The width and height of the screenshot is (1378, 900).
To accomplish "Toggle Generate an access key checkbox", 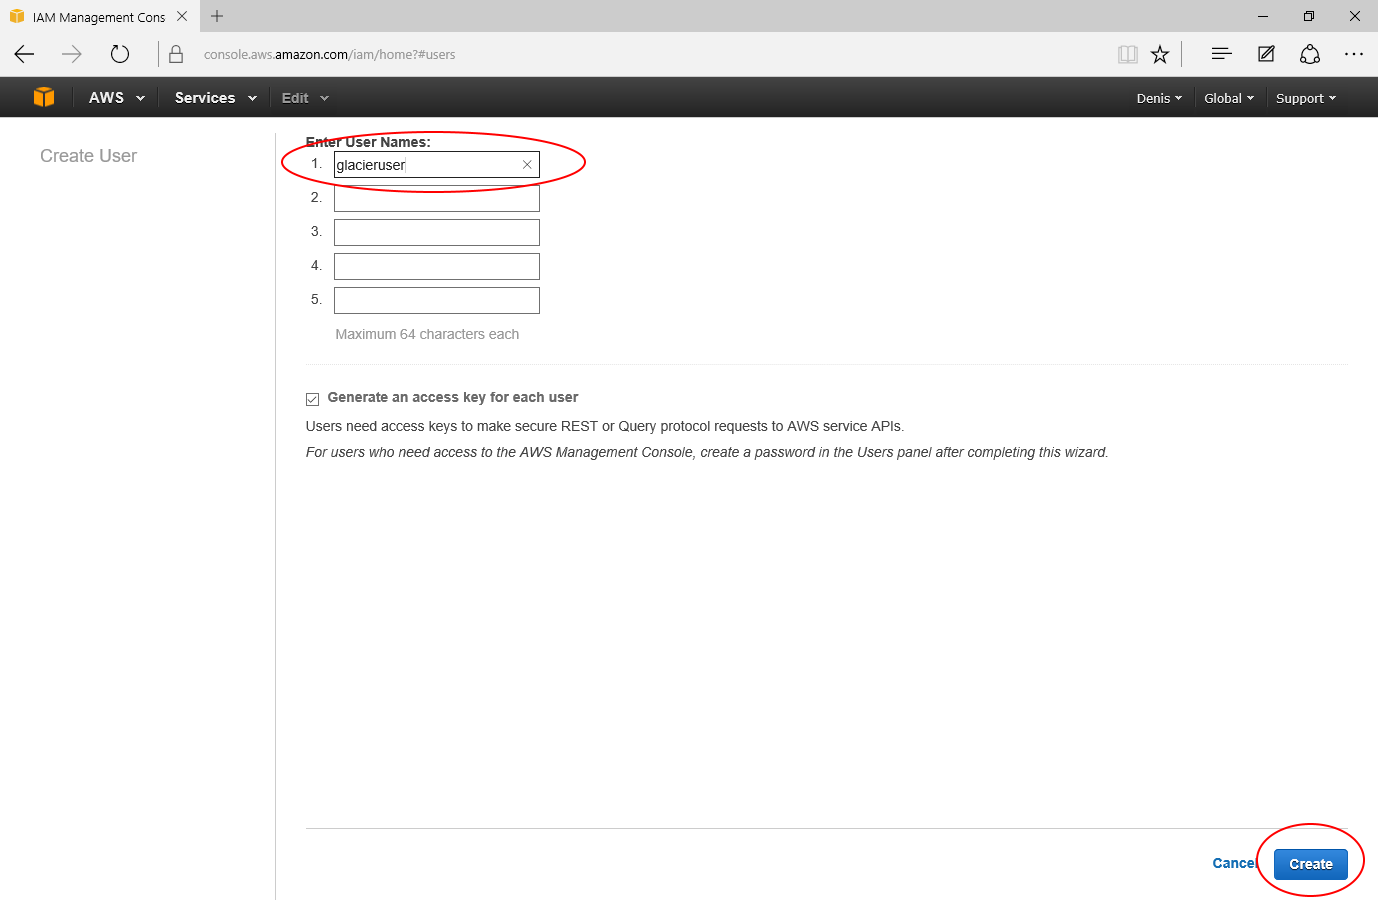I will (x=312, y=399).
